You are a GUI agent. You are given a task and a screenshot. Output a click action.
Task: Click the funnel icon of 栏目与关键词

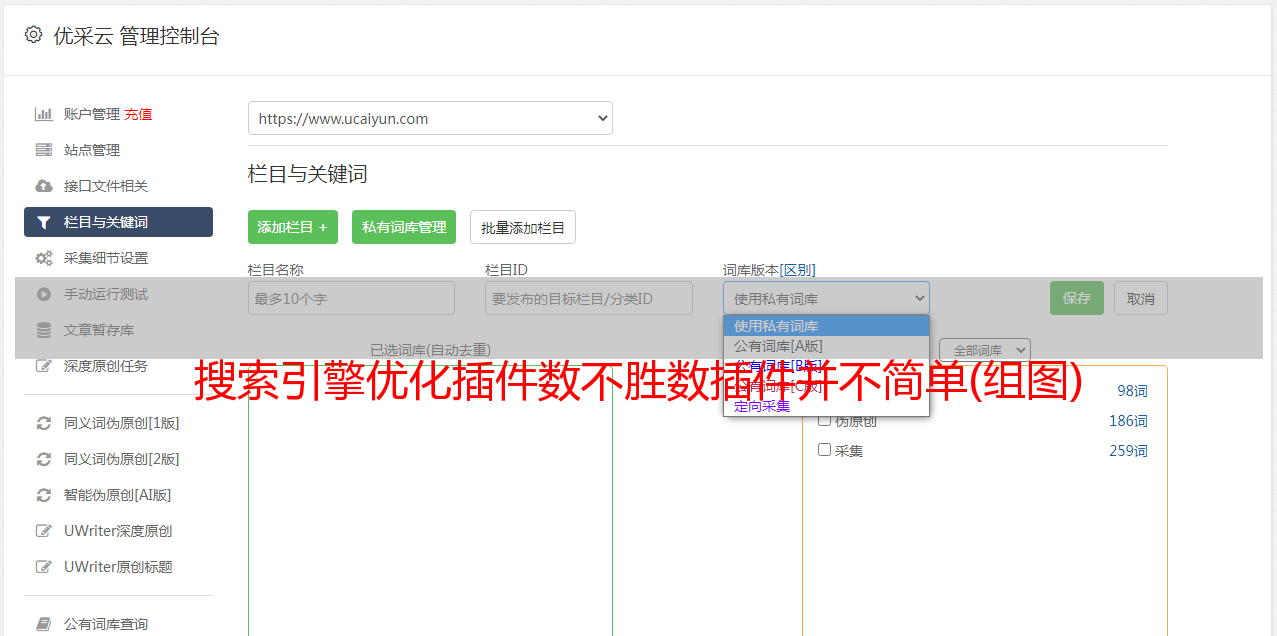tap(43, 222)
